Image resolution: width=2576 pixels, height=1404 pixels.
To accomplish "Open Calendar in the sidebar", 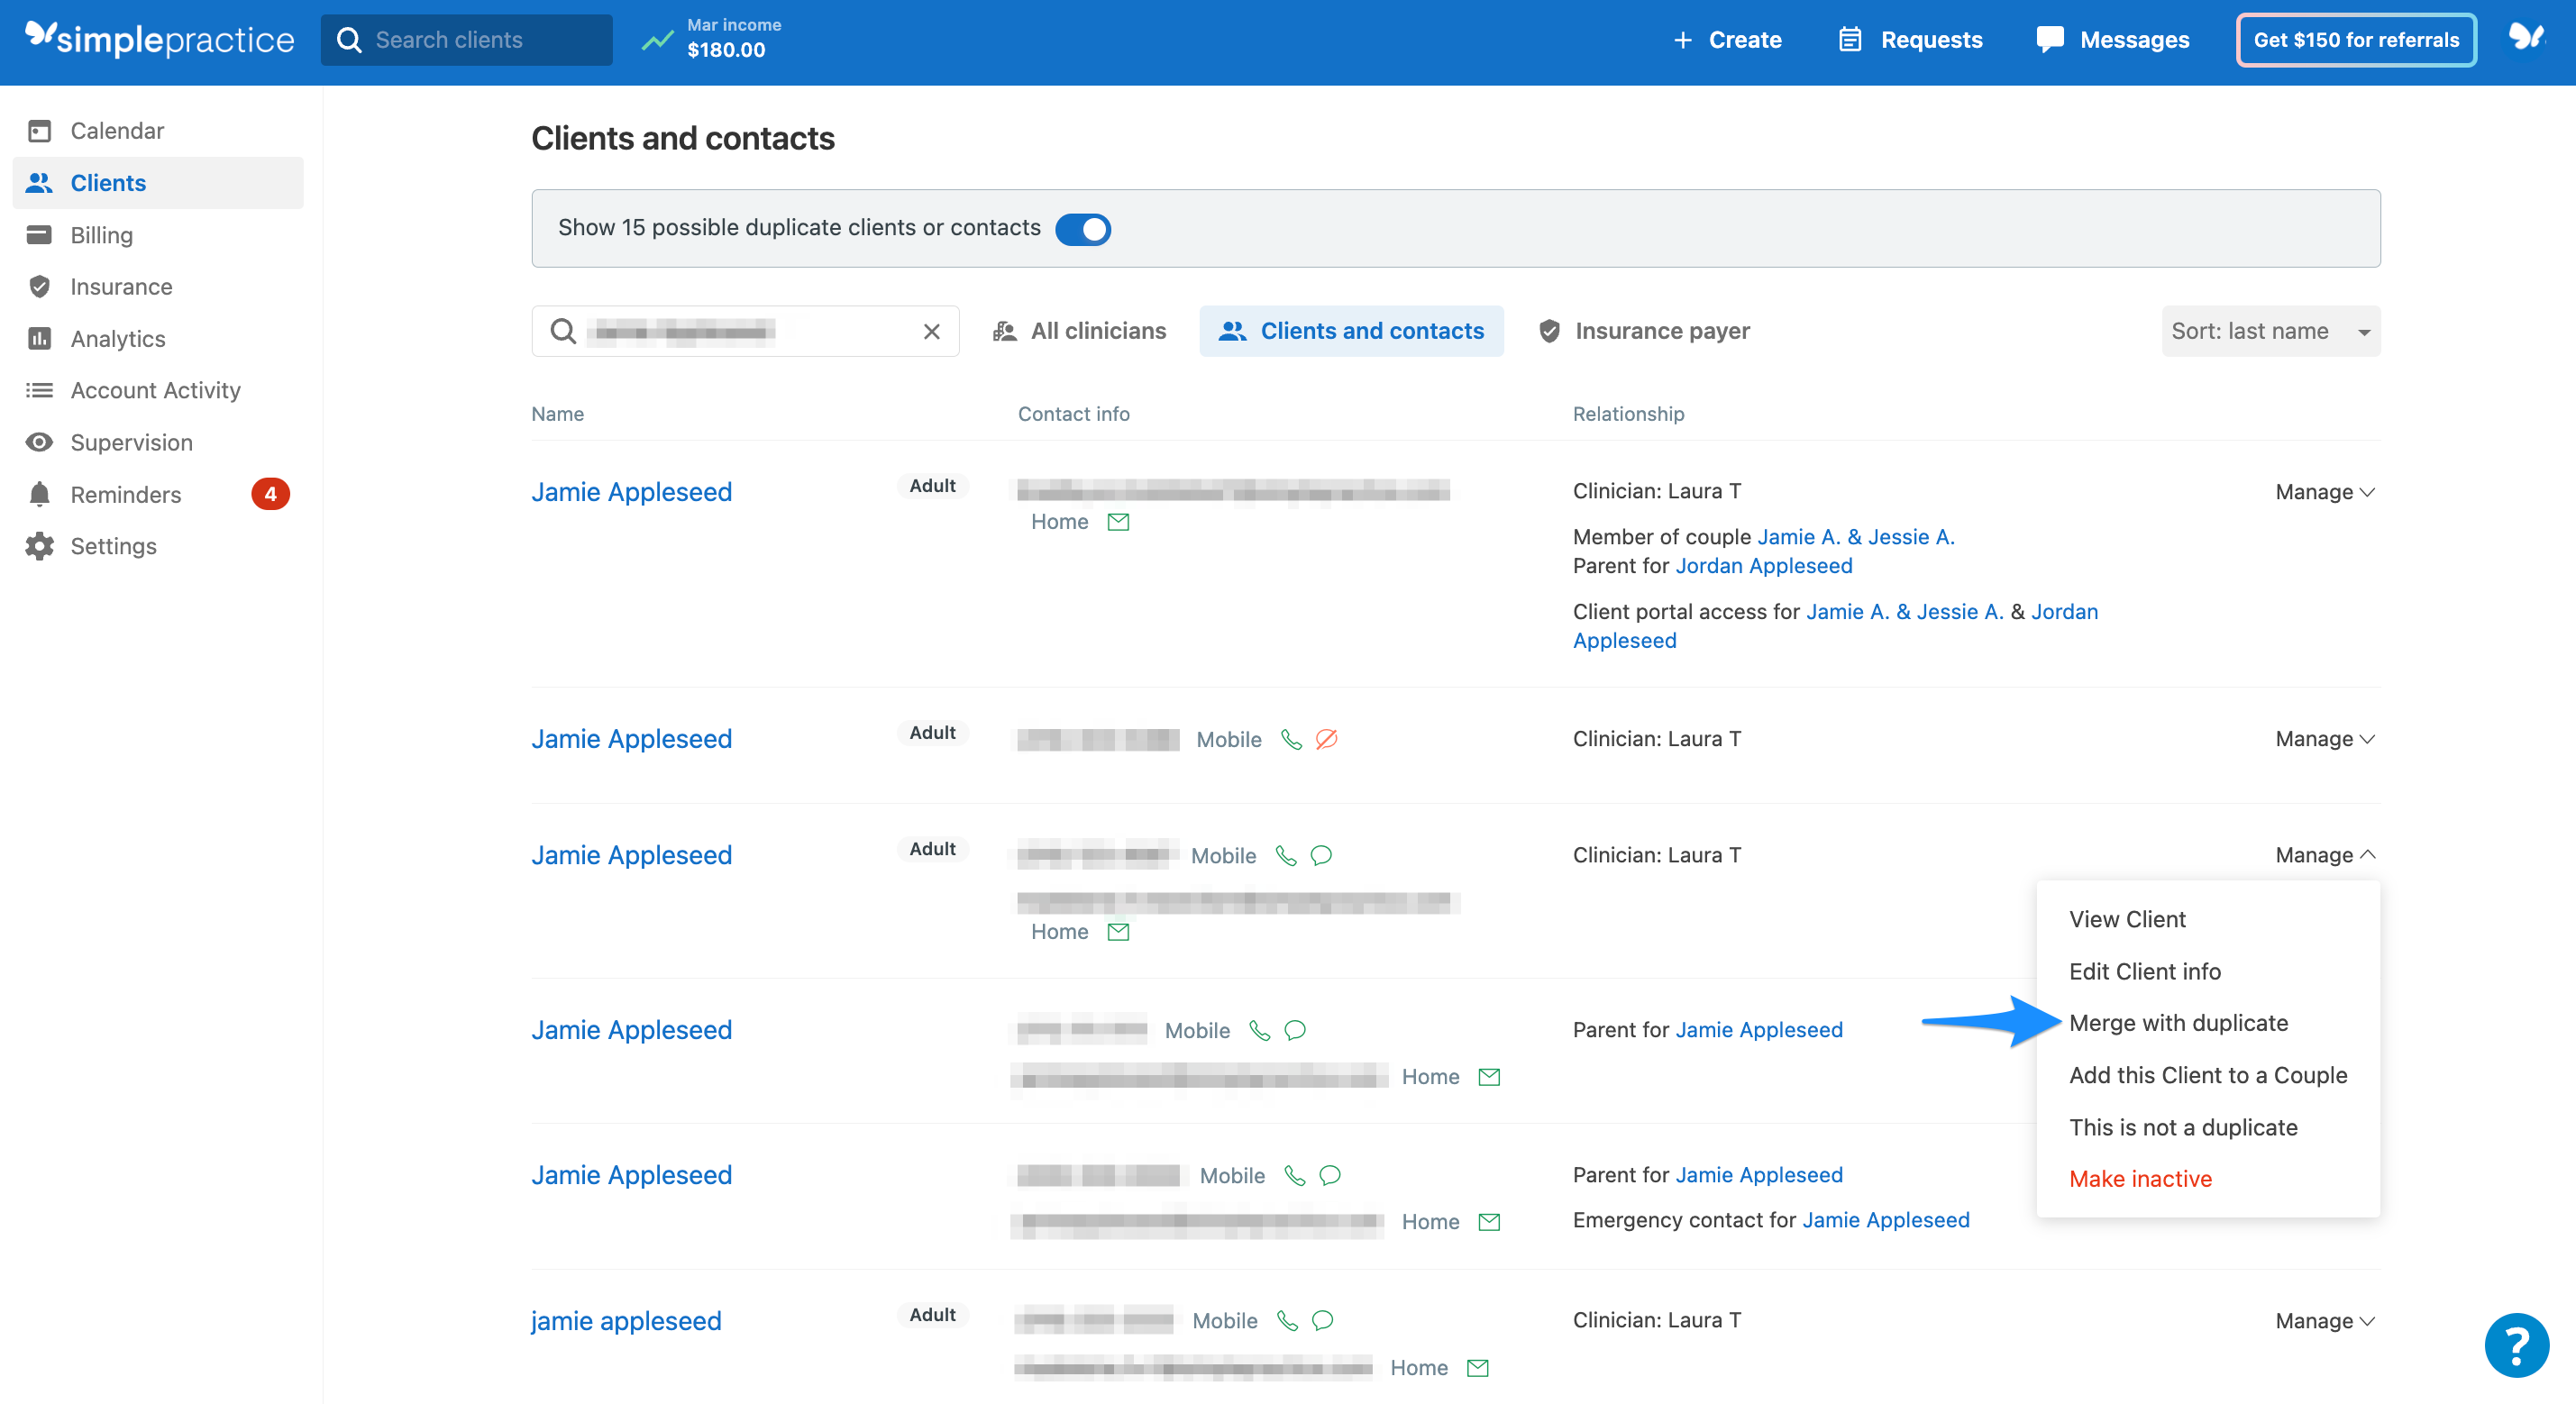I will pos(158,131).
